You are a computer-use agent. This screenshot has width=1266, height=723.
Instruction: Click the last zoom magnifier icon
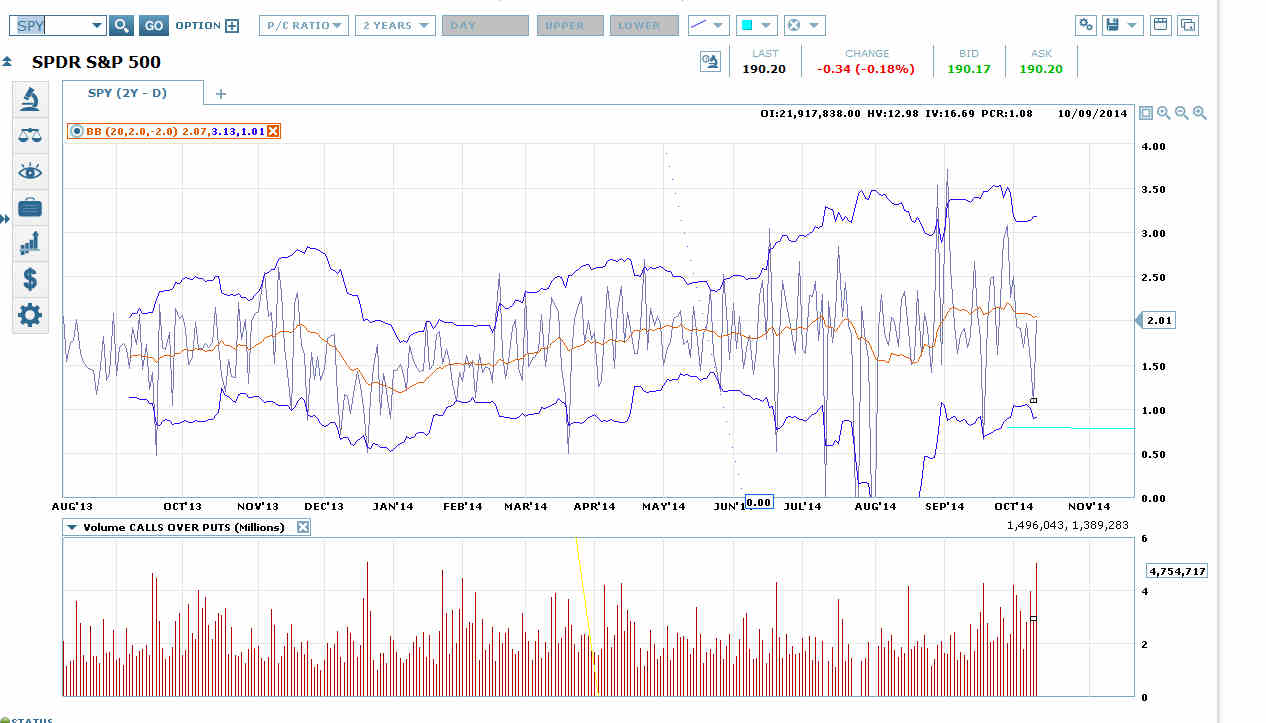pos(1200,113)
